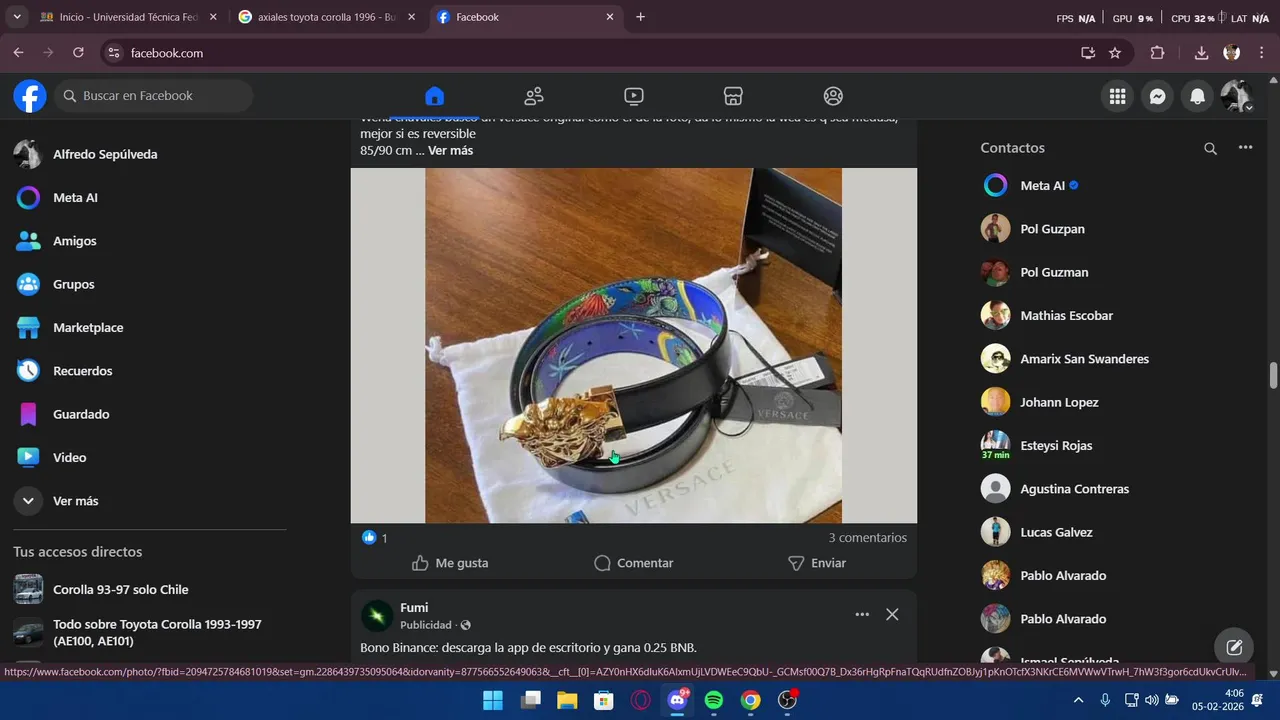Open chat with Amarix San Swanderes

tap(1117, 359)
